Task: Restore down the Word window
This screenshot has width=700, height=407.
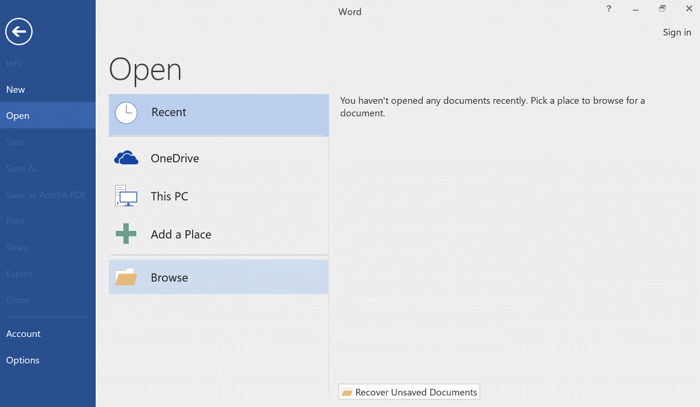Action: 662,9
